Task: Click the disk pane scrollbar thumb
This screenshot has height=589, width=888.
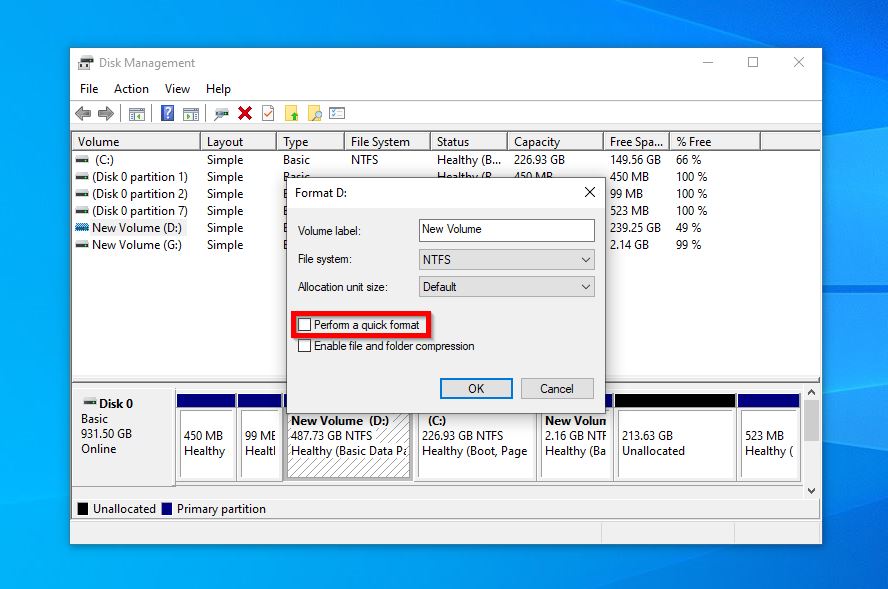Action: pos(811,420)
